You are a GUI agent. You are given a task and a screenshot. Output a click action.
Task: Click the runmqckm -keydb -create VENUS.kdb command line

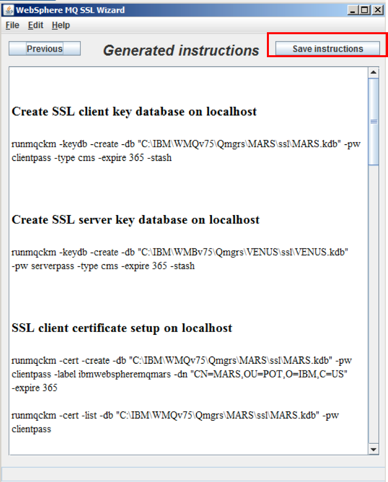180,252
